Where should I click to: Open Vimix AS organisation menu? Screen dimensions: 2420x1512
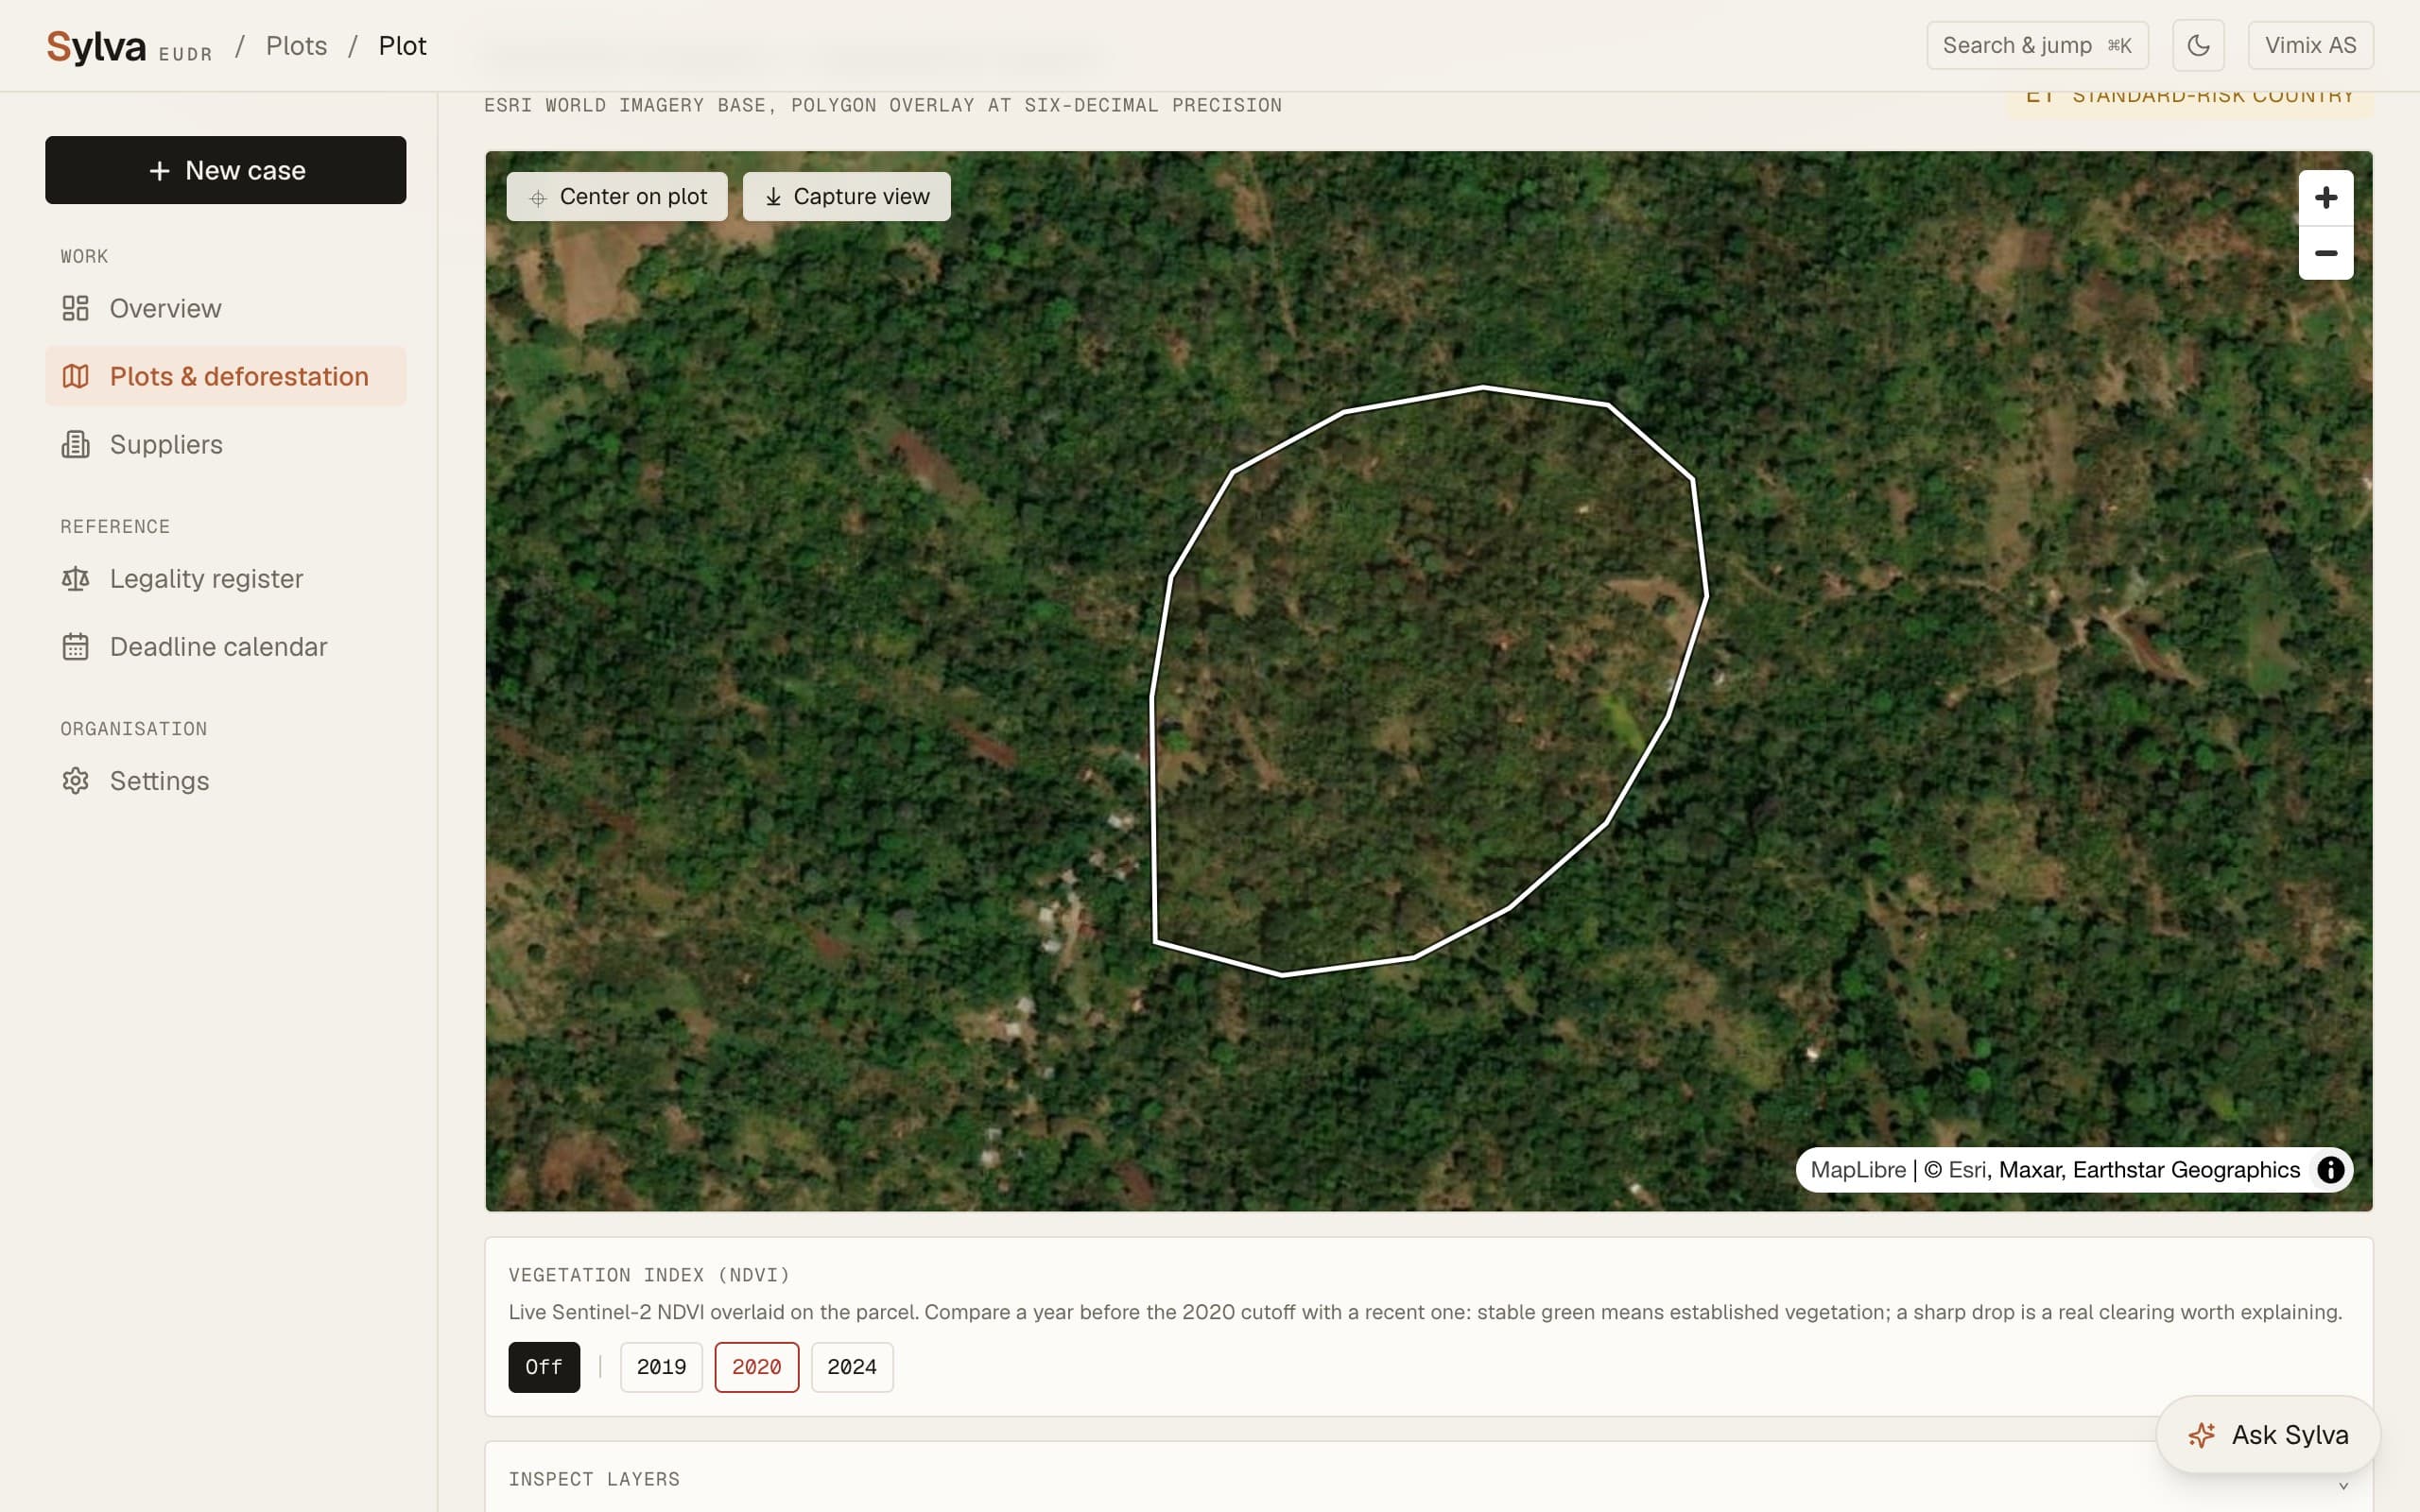tap(2310, 46)
